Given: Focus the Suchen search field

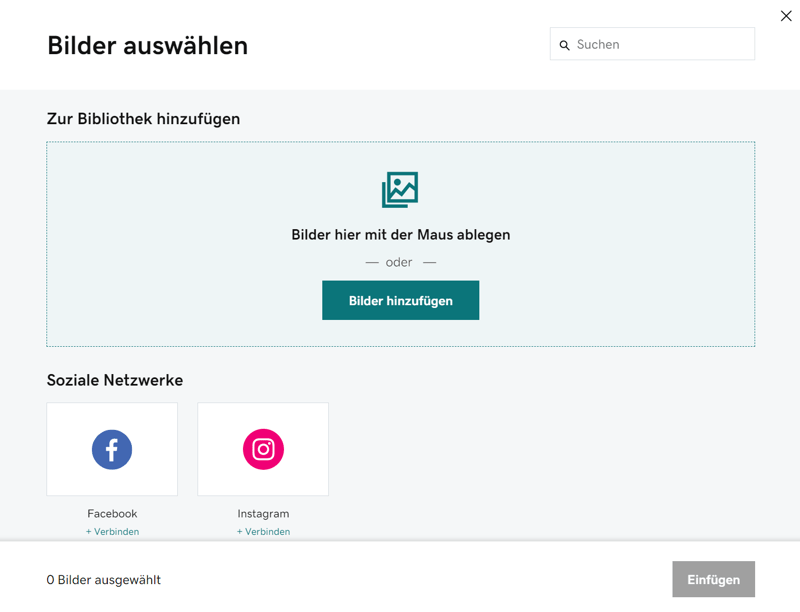Looking at the screenshot, I should pos(660,44).
